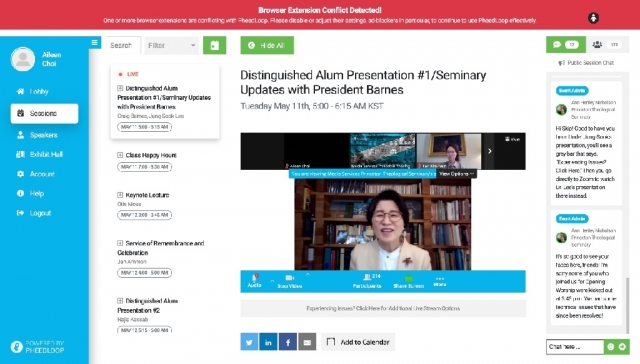Click the accessibility icon in red banner
This screenshot has height=364, width=640.
point(593,18)
